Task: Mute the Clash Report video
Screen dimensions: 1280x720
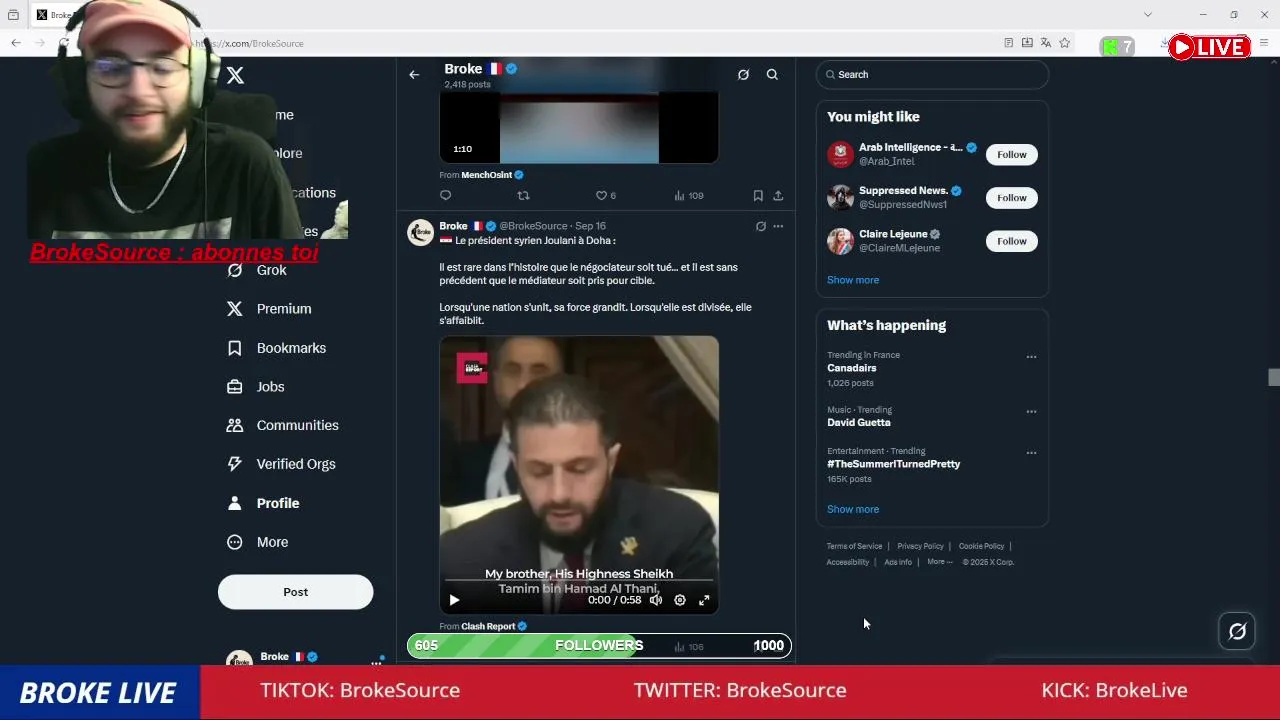Action: point(656,600)
